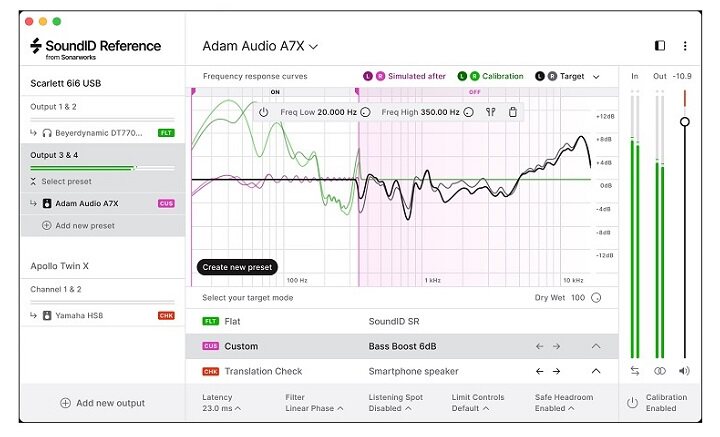Click the Create new preset button

pyautogui.click(x=237, y=267)
